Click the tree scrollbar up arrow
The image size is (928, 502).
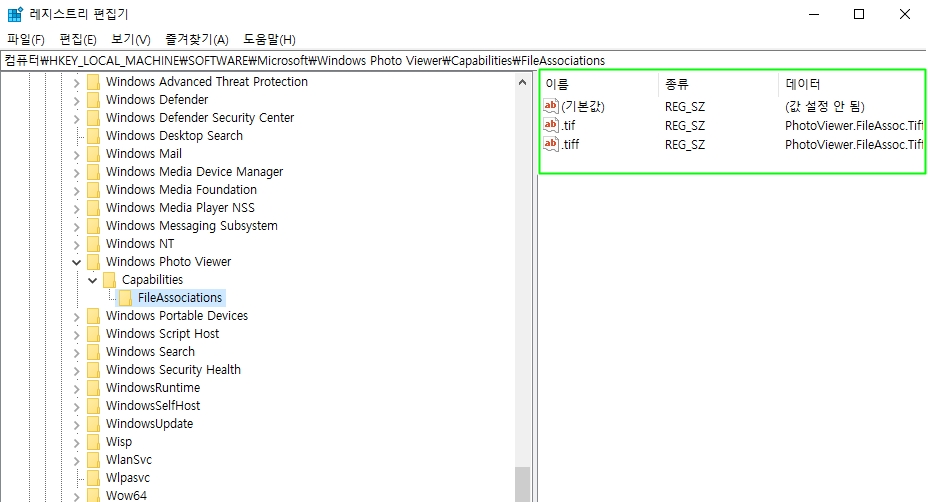522,82
